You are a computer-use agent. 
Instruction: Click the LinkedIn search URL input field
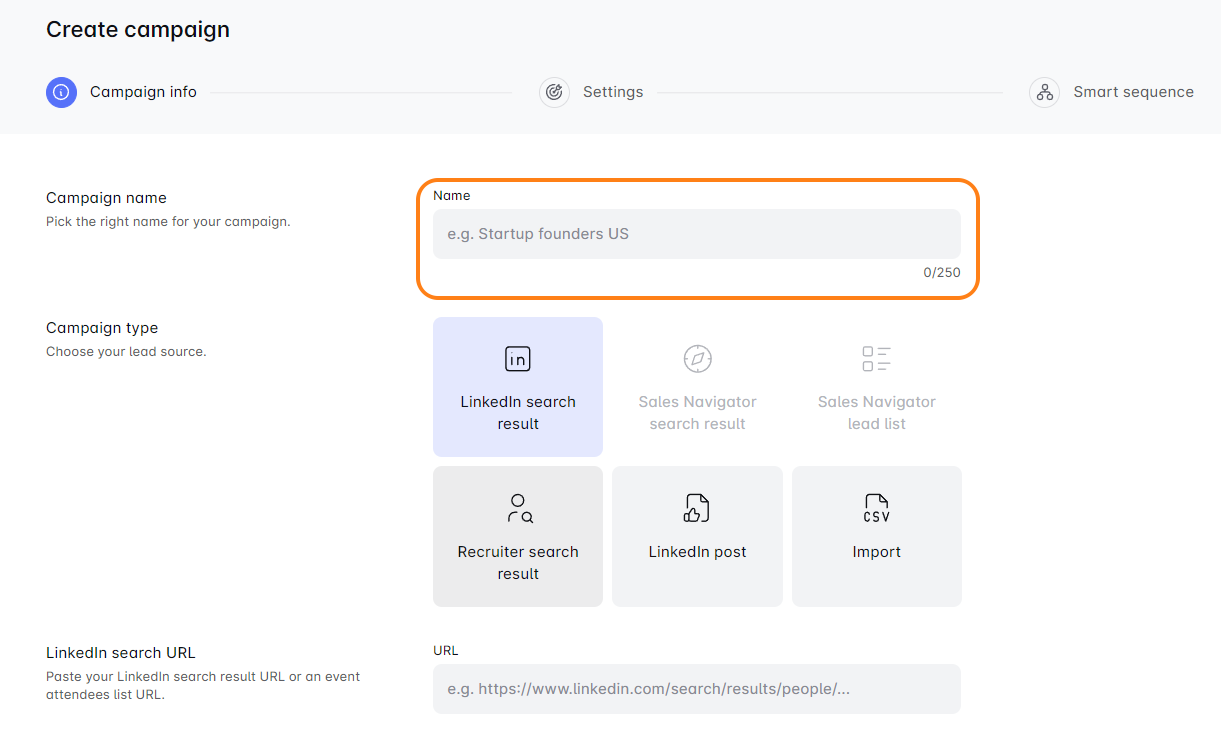tap(696, 689)
